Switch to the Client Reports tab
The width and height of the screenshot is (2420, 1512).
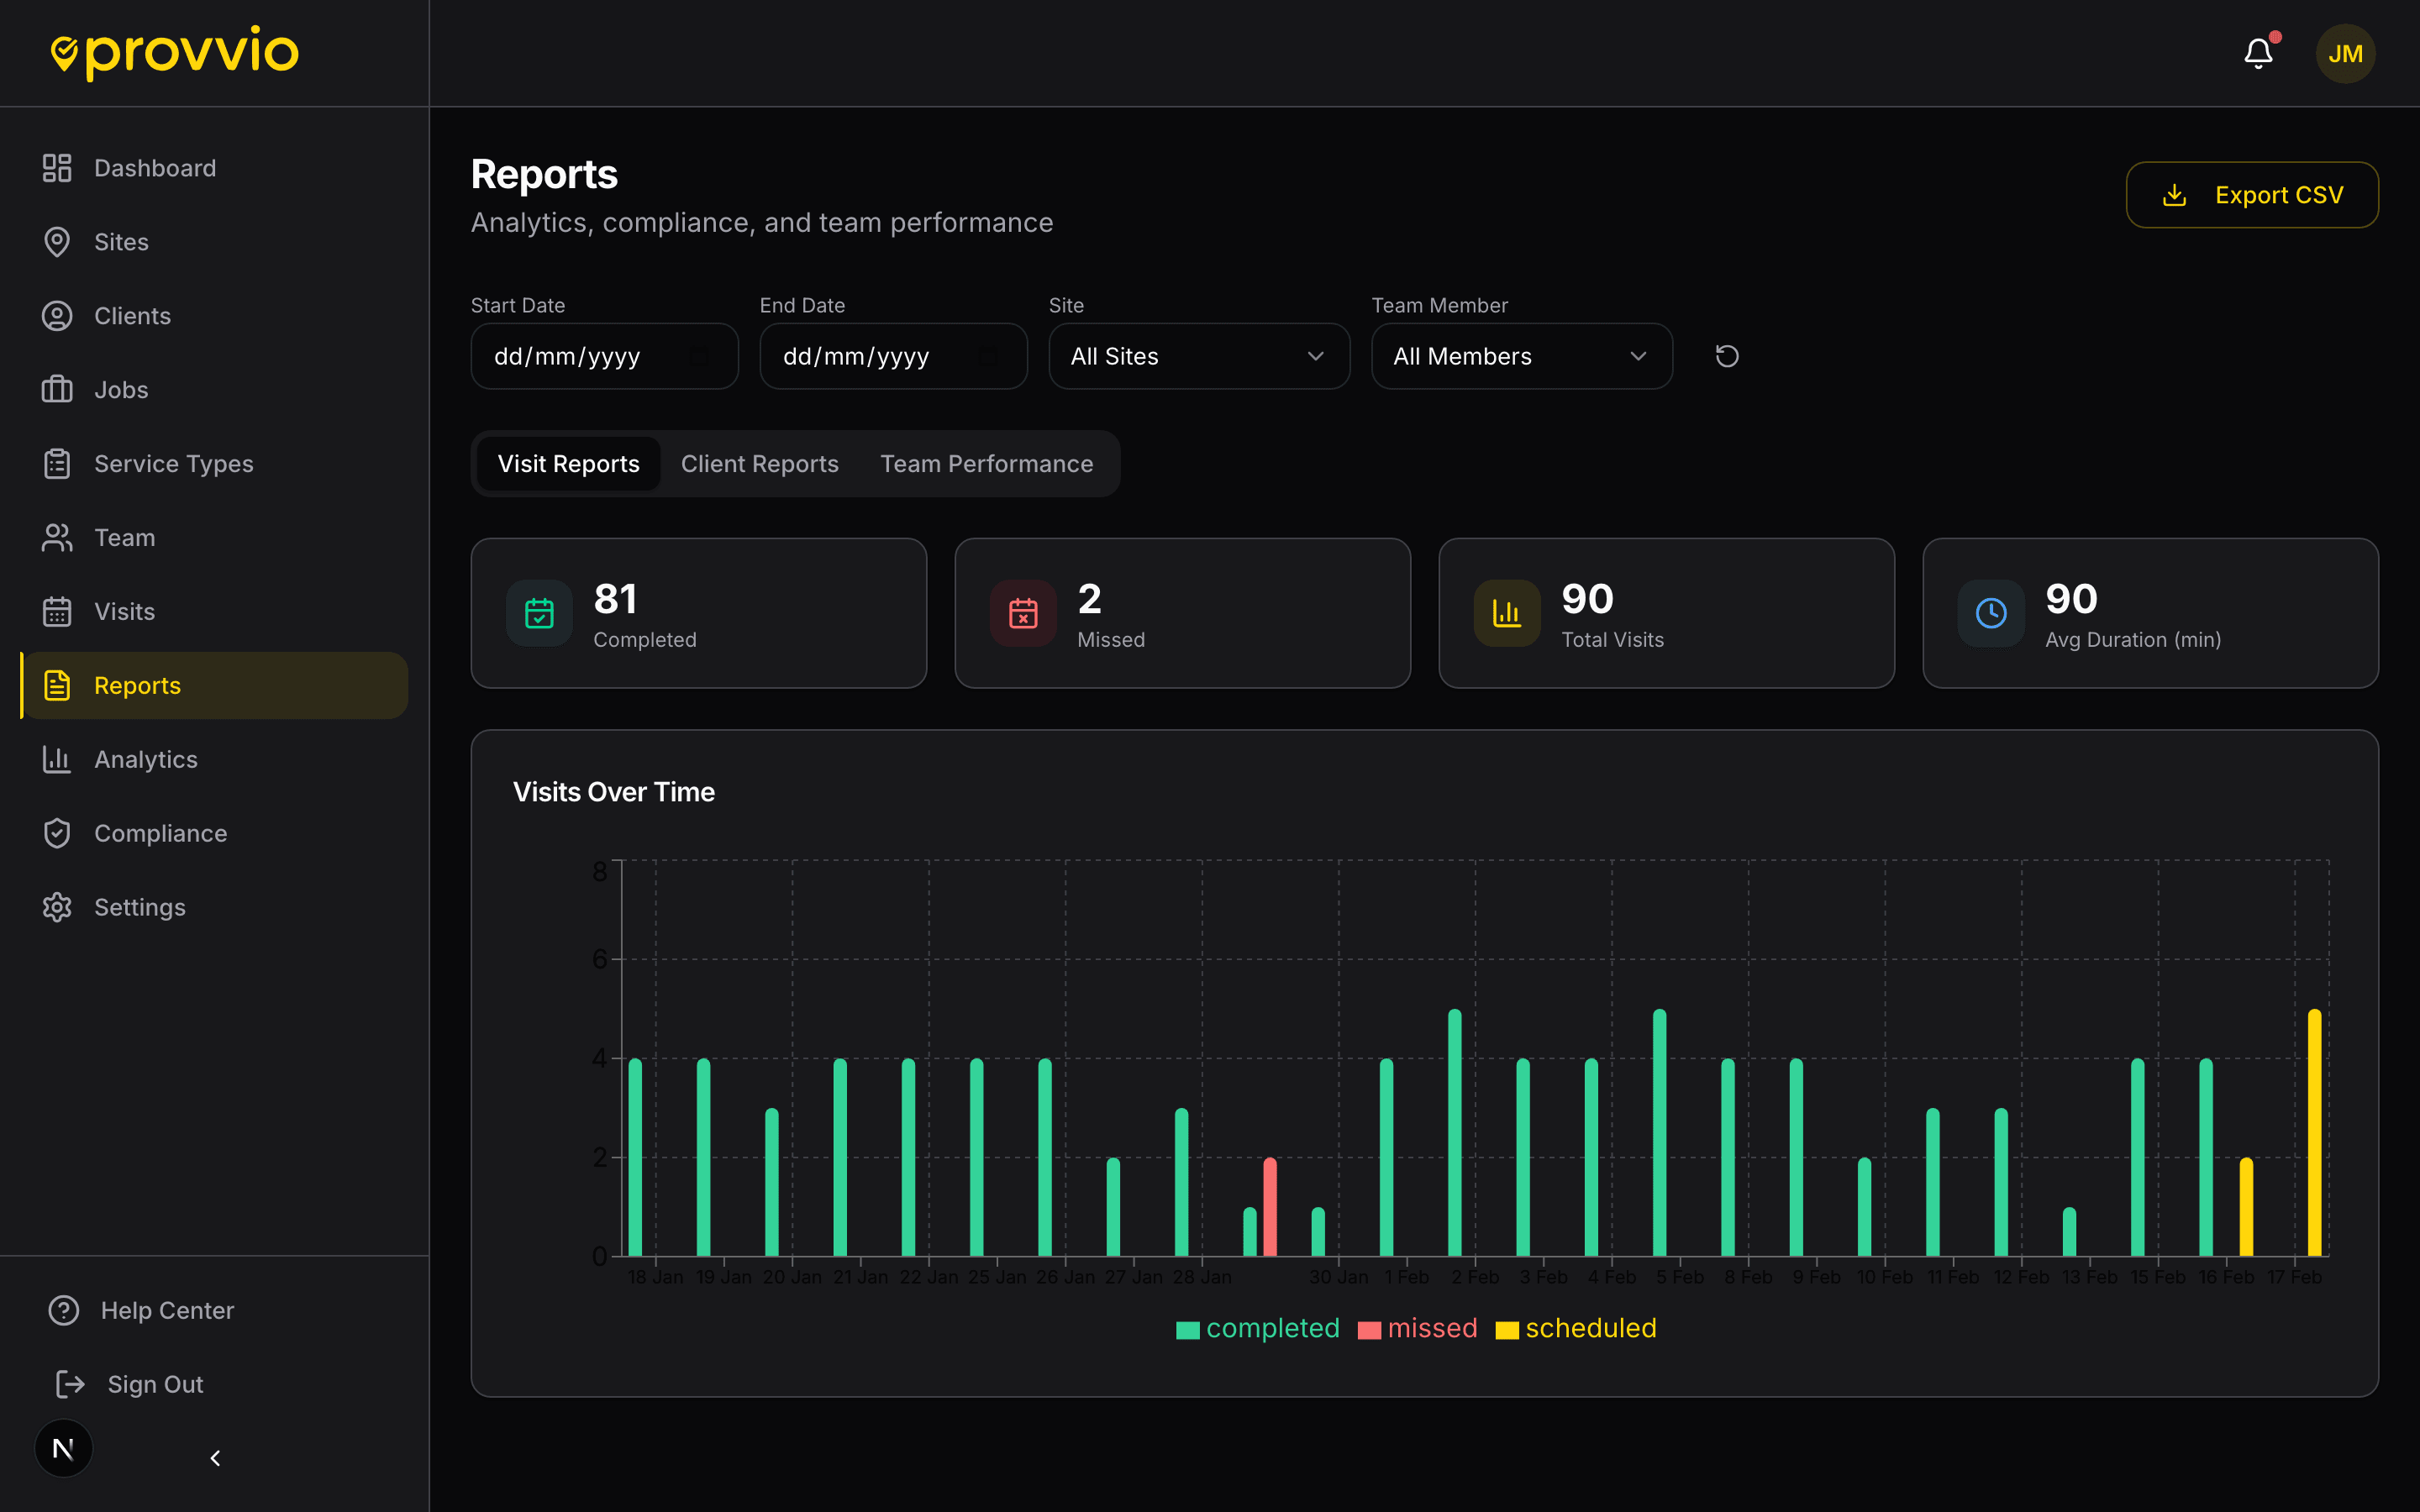760,463
